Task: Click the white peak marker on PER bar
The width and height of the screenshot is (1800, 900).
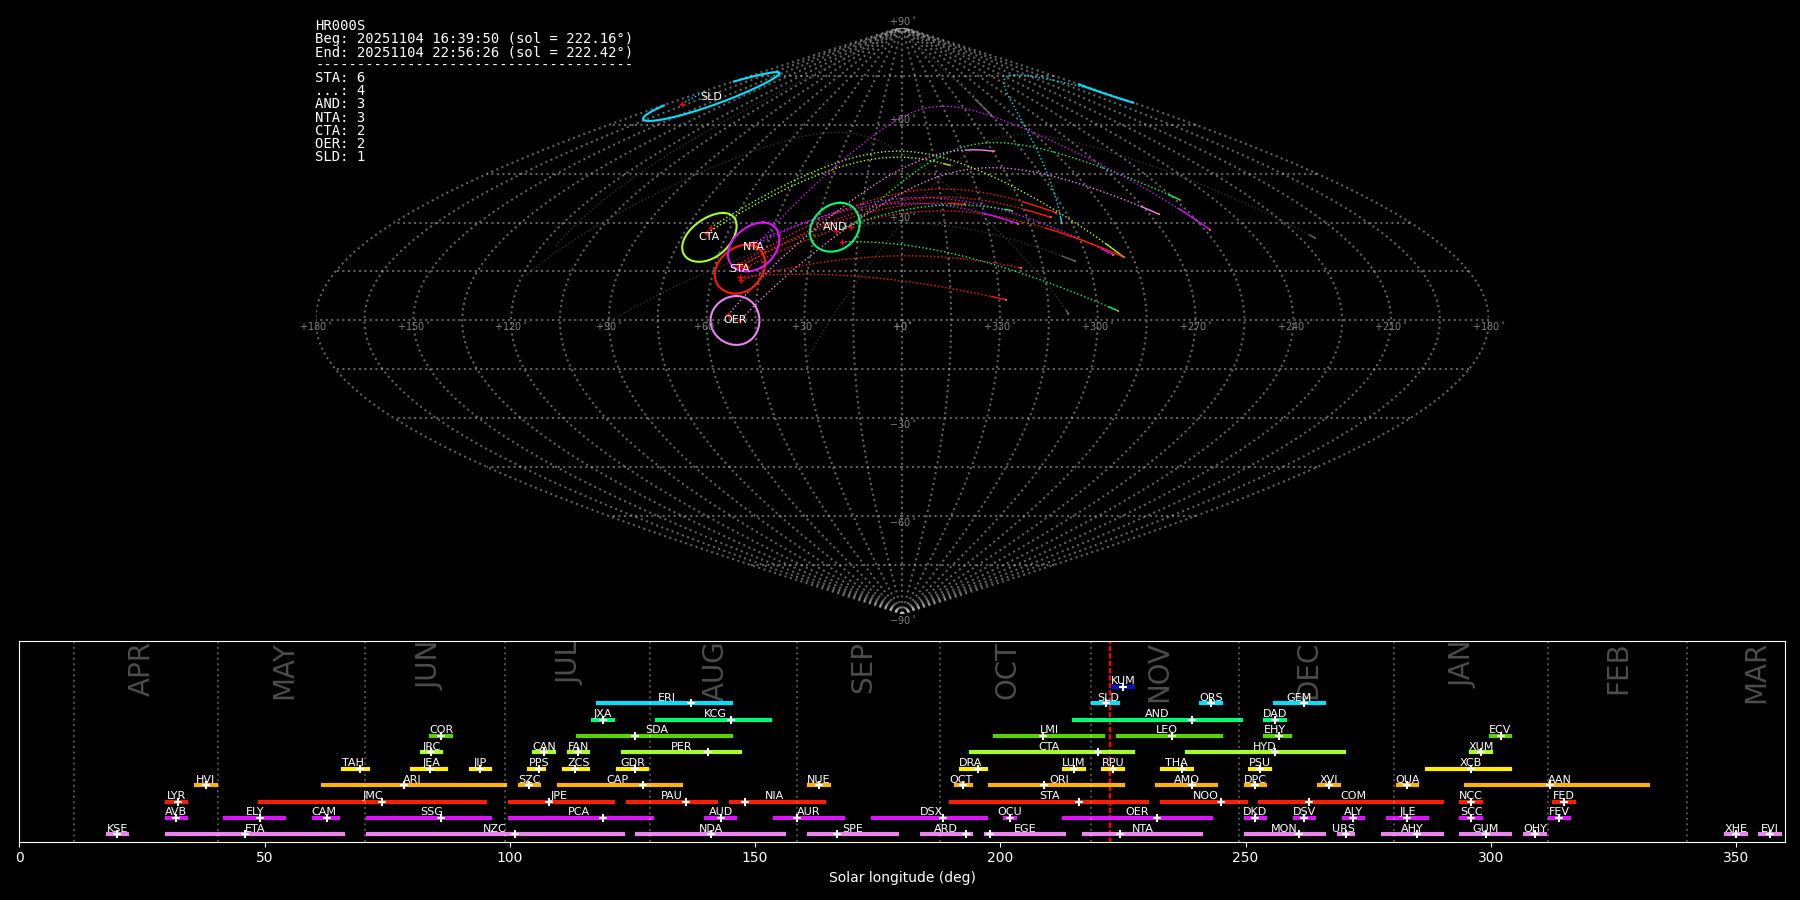Action: coord(707,752)
